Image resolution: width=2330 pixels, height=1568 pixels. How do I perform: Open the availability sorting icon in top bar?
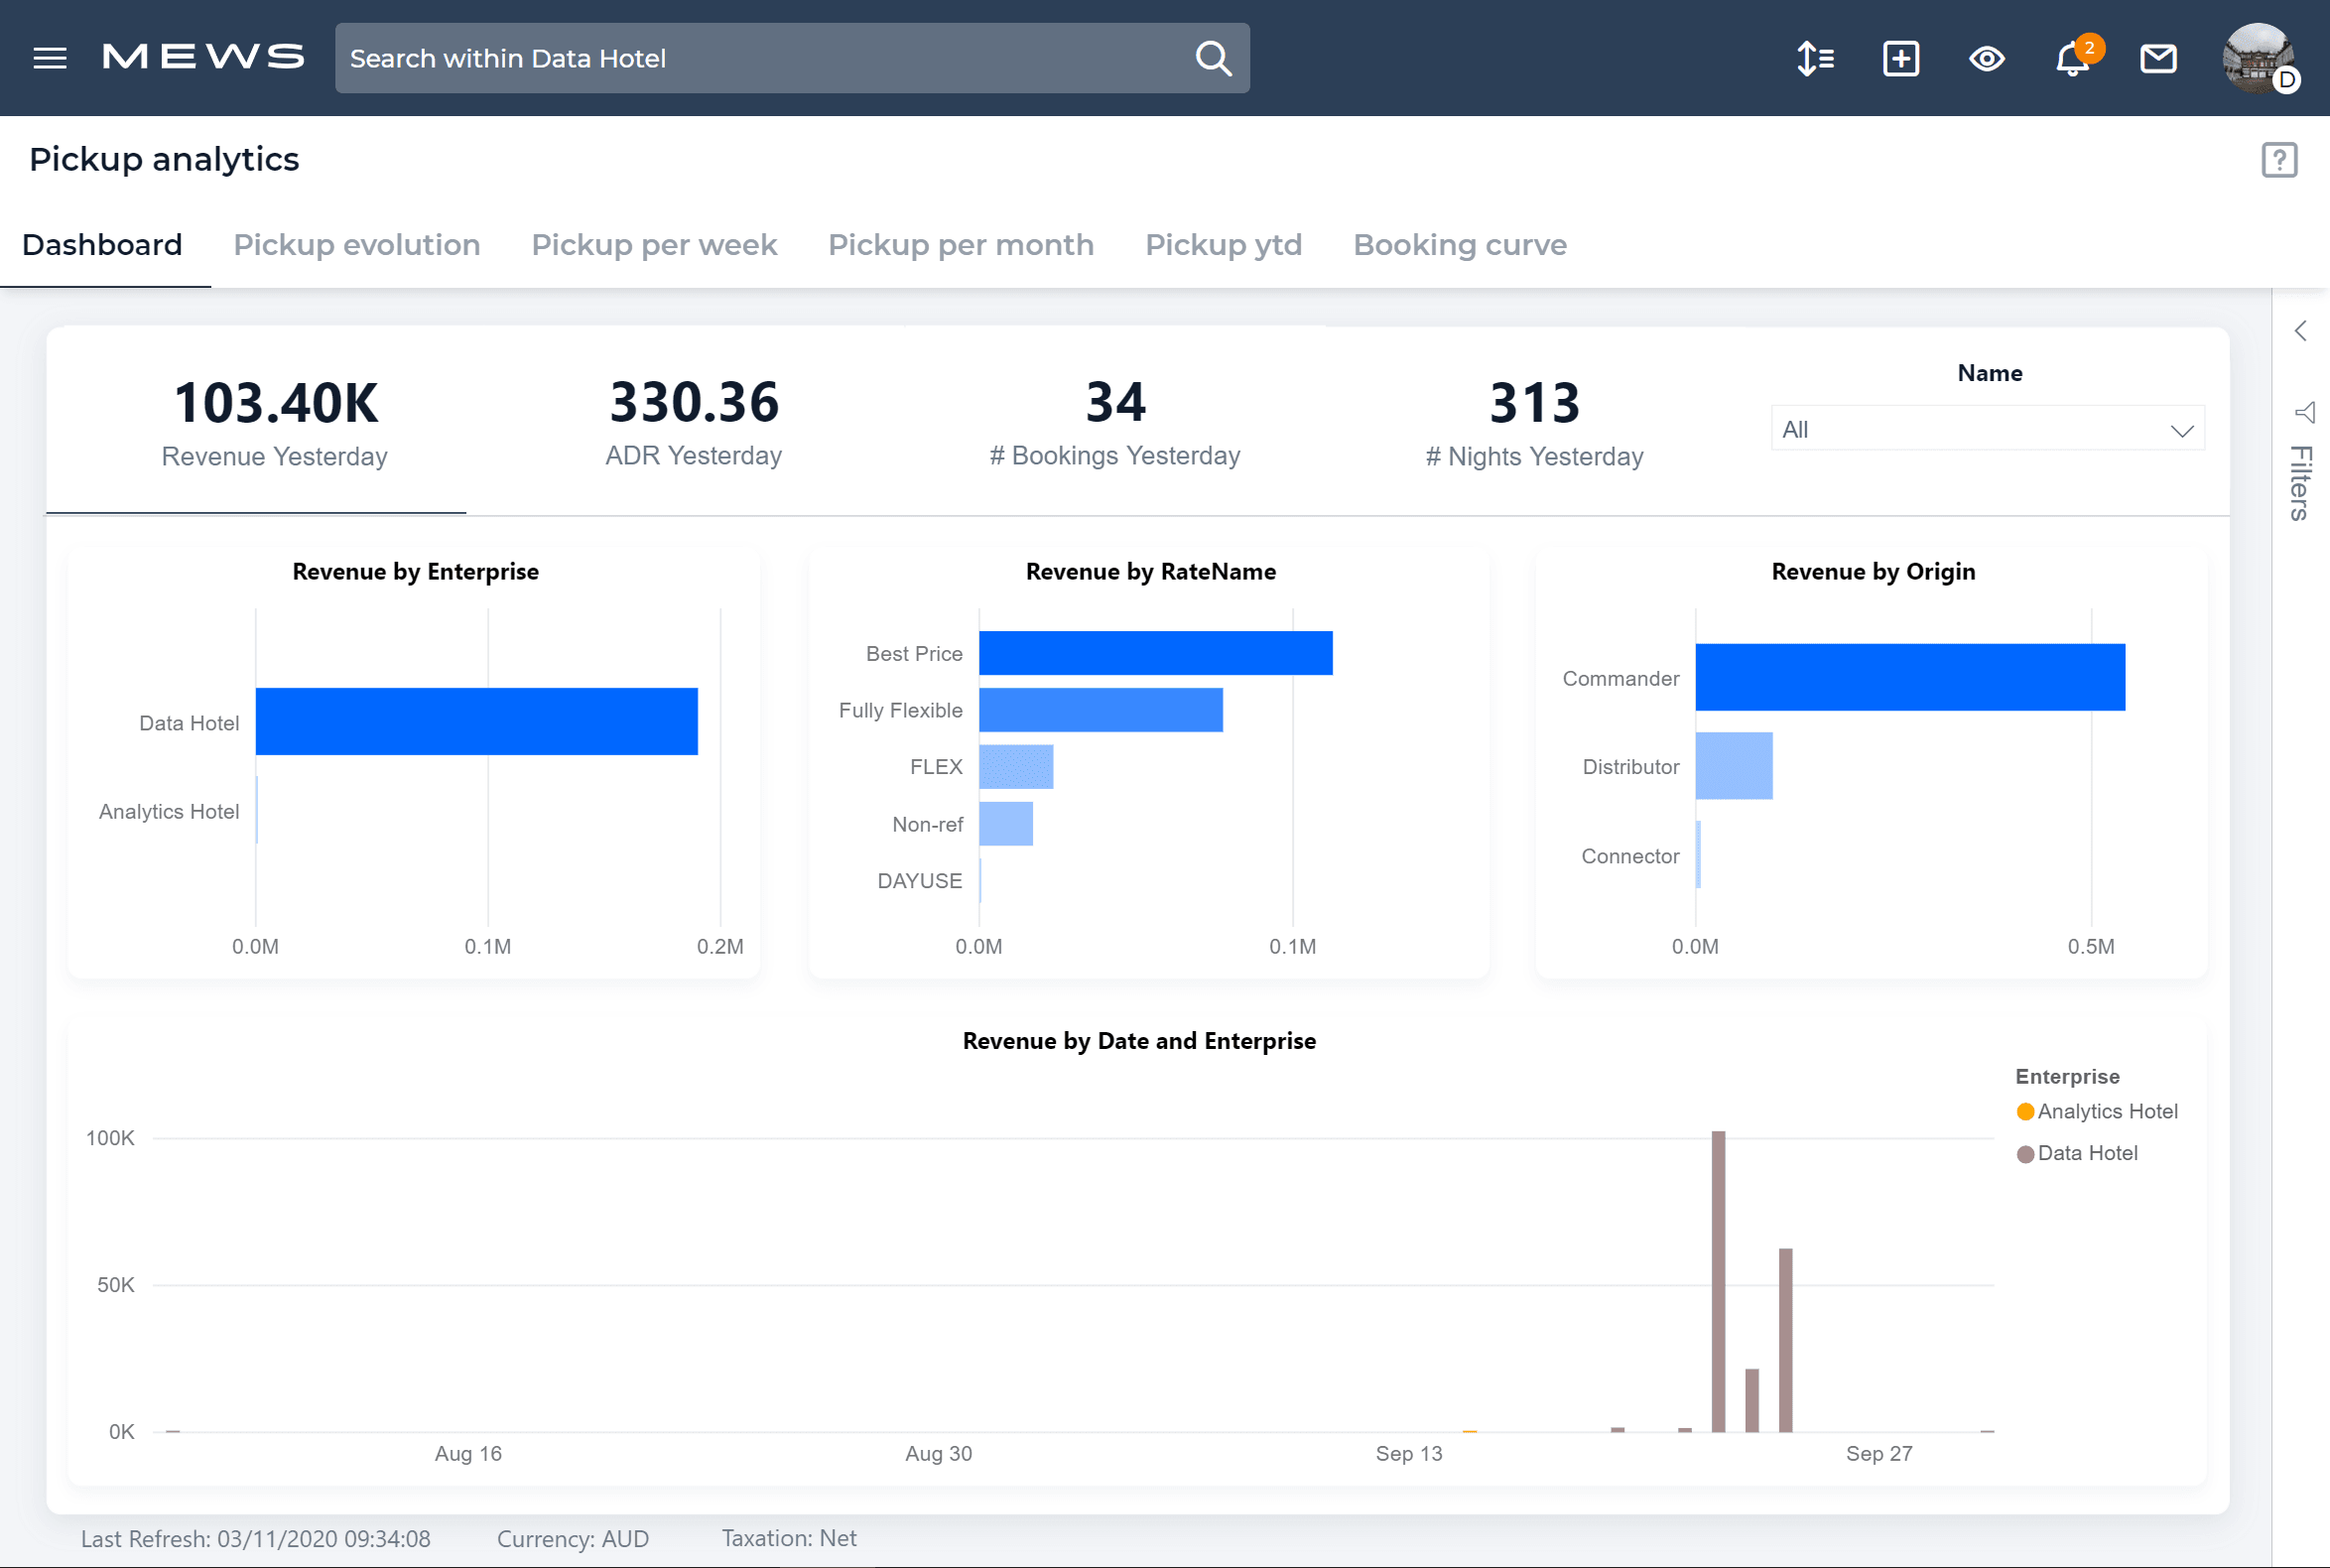1814,58
